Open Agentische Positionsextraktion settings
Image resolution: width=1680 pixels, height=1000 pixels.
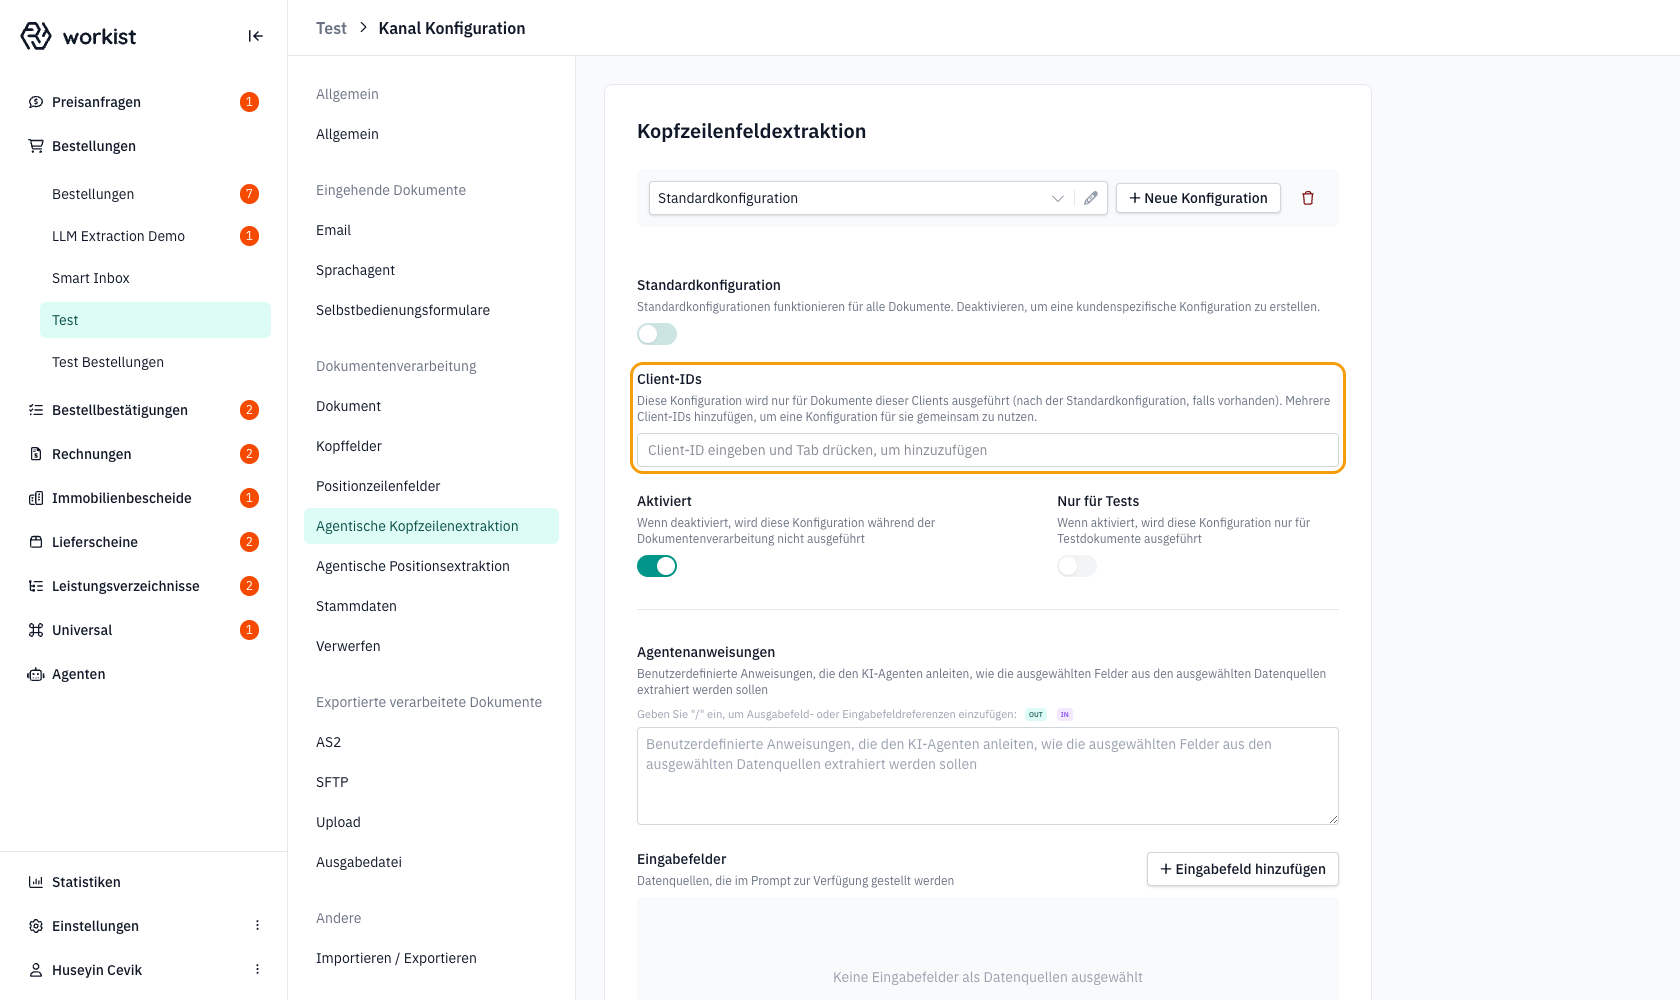[431, 566]
